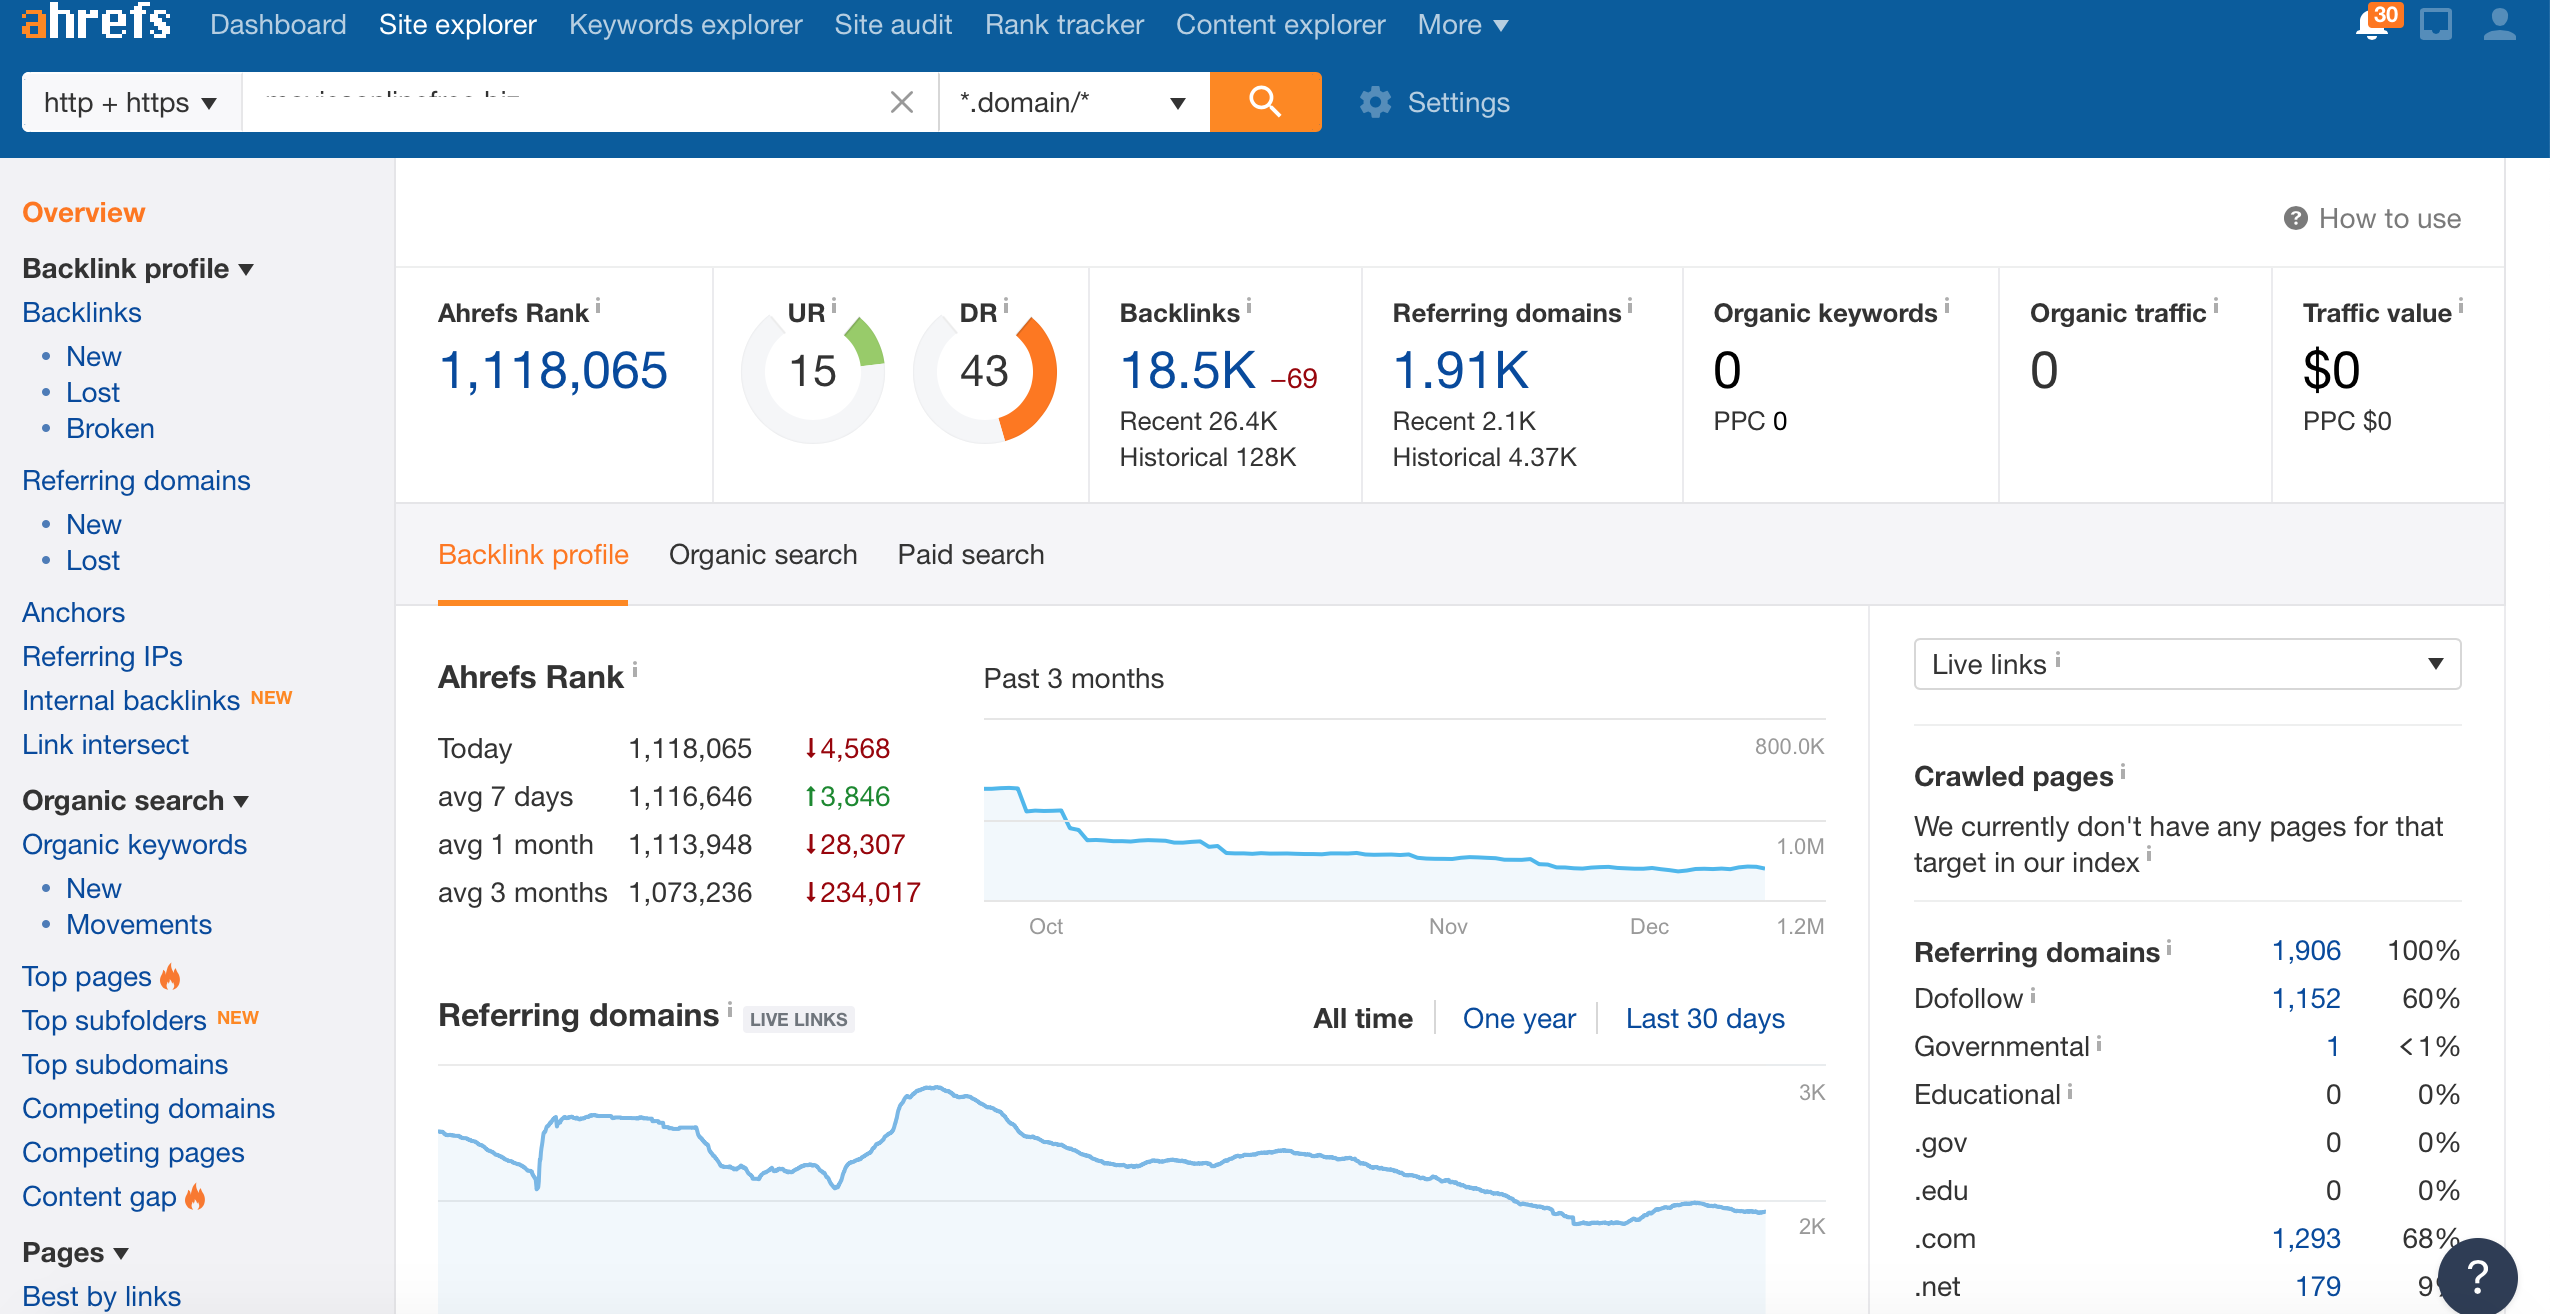Open Anchors report in sidebar
This screenshot has width=2550, height=1314.
(73, 612)
